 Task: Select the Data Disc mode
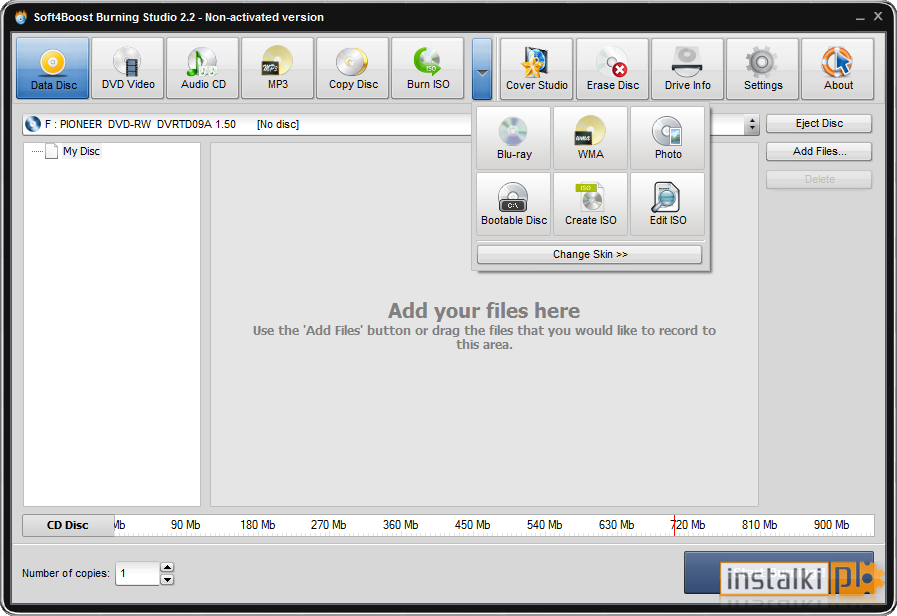[x=53, y=68]
